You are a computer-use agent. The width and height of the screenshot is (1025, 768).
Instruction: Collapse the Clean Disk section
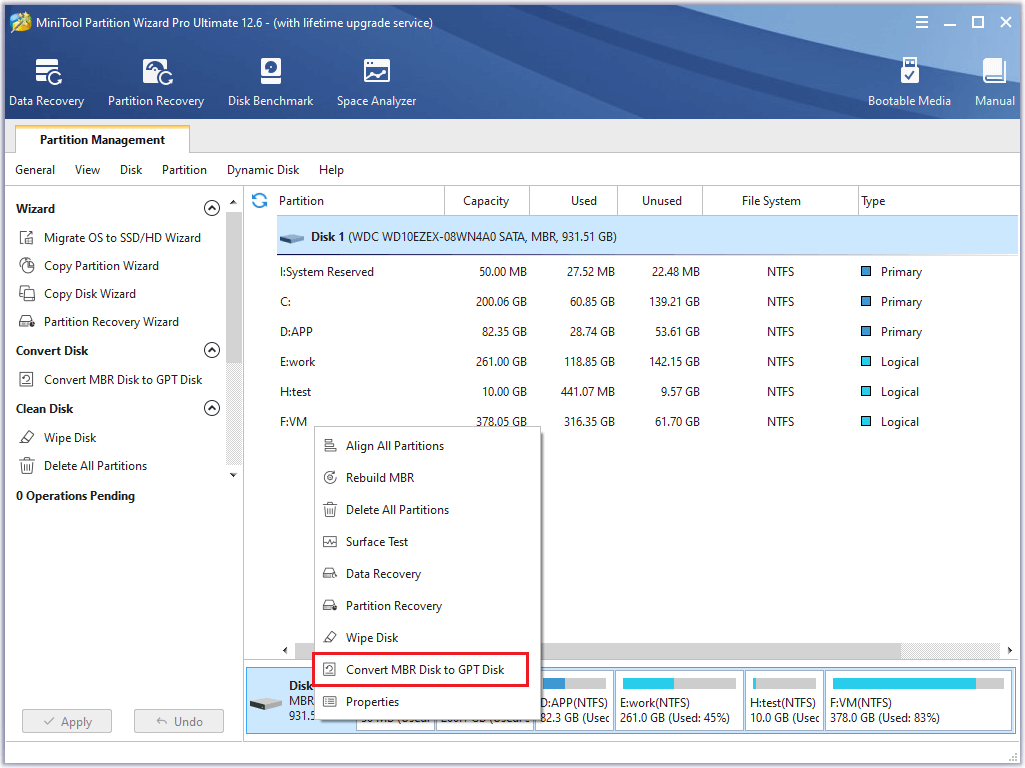[x=212, y=408]
